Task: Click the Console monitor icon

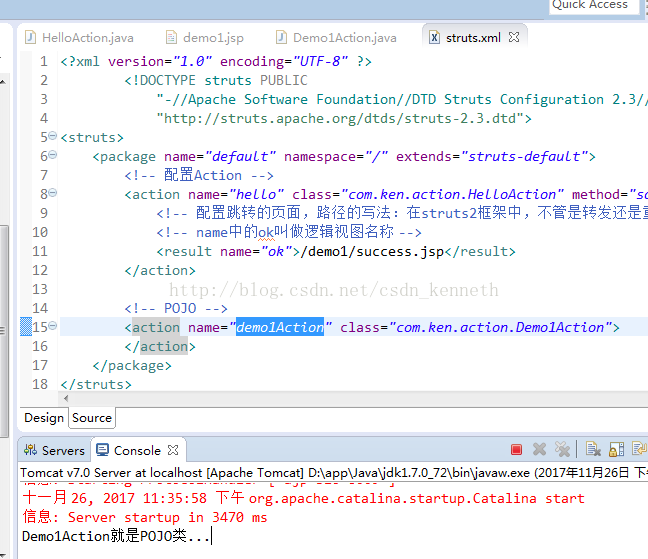Action: coord(102,450)
